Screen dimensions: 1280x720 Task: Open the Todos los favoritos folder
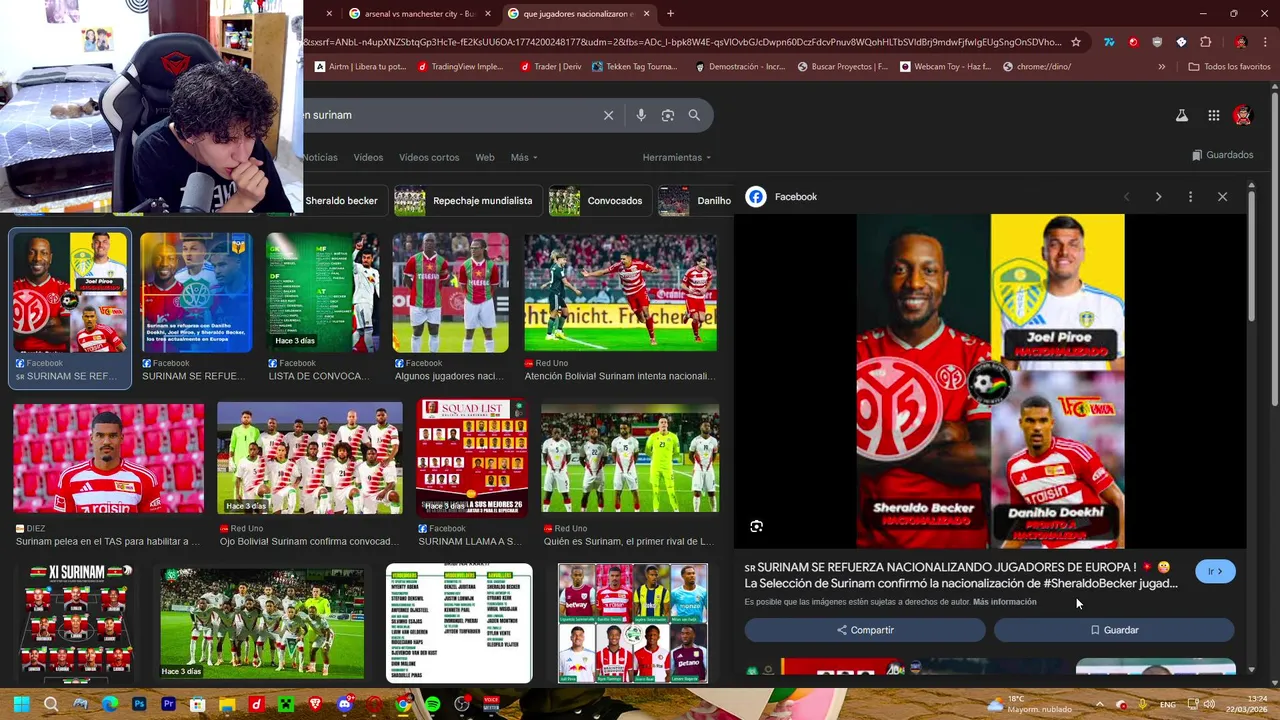(x=1229, y=67)
